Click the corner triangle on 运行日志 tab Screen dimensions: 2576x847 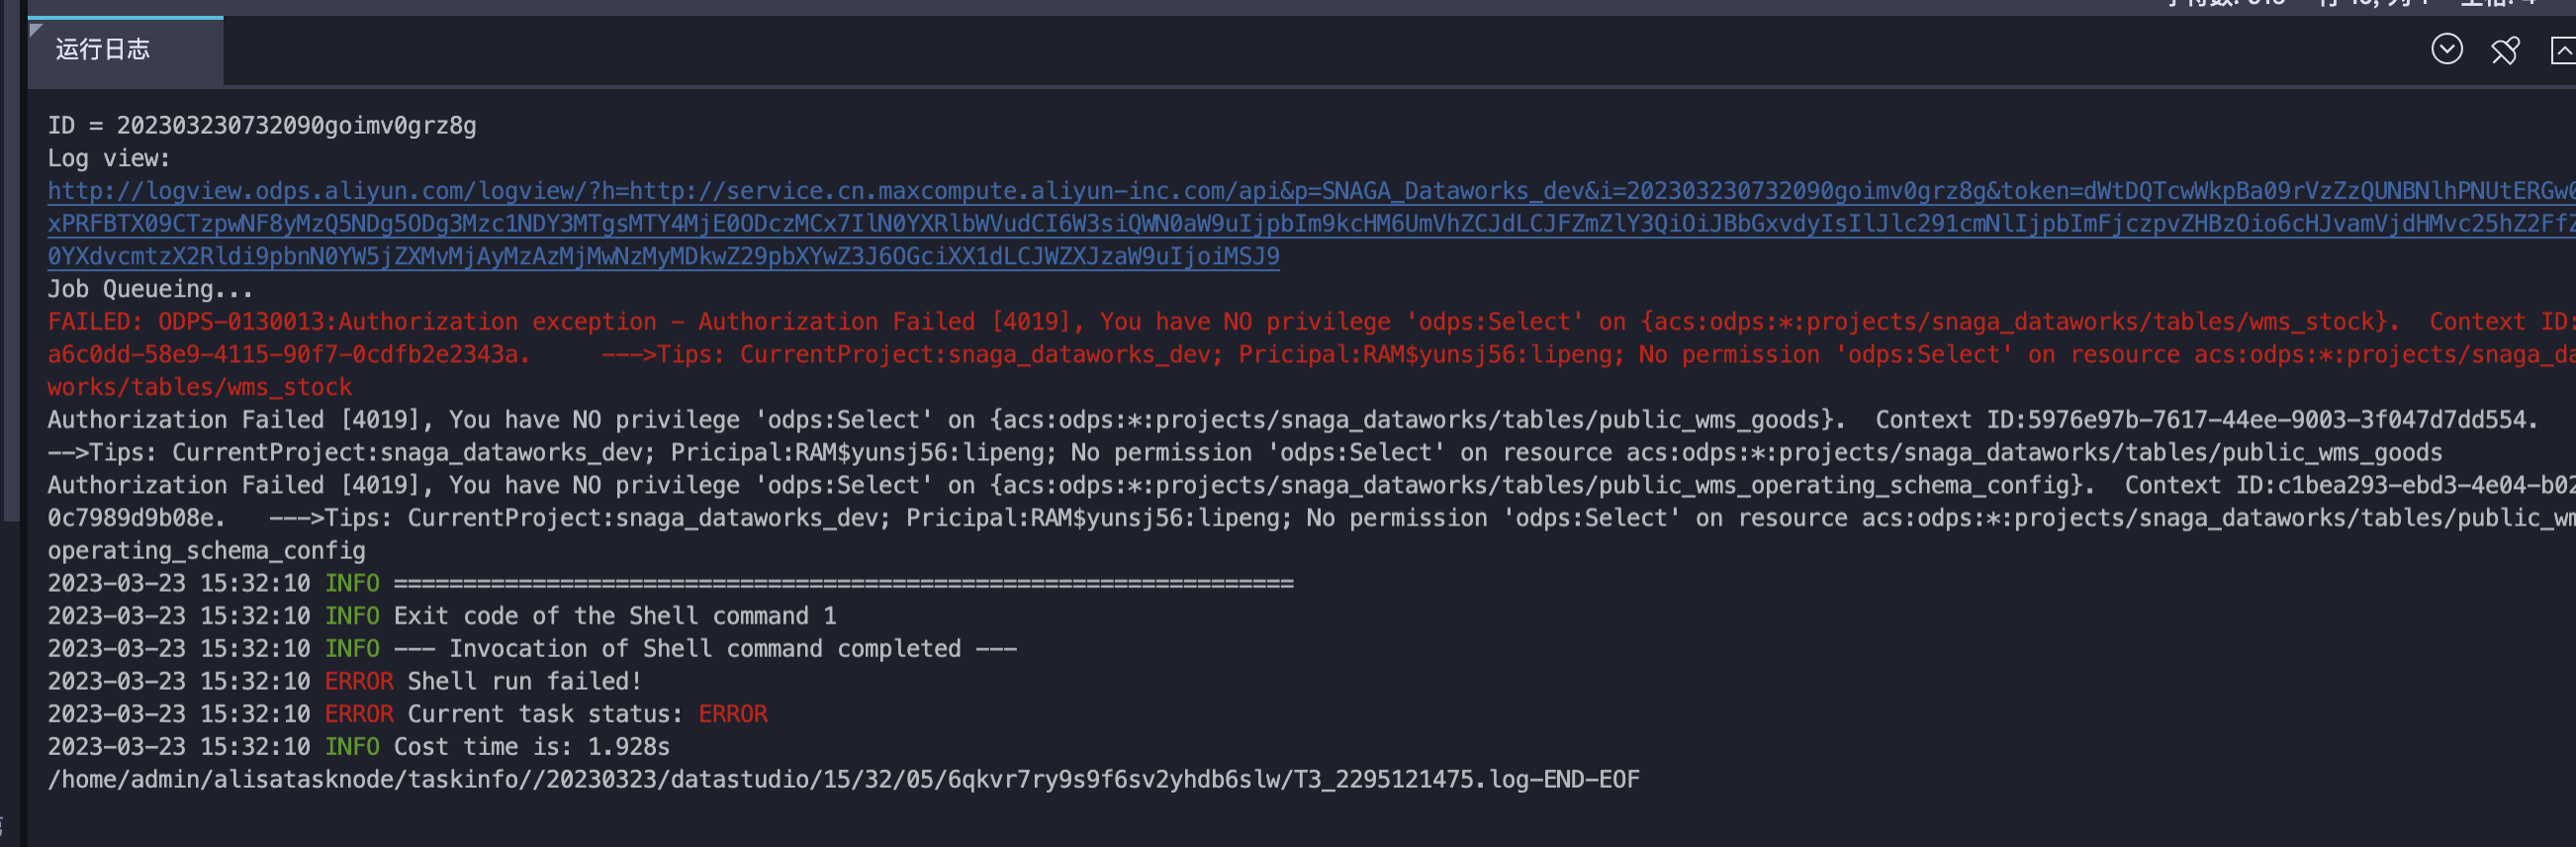[x=36, y=30]
